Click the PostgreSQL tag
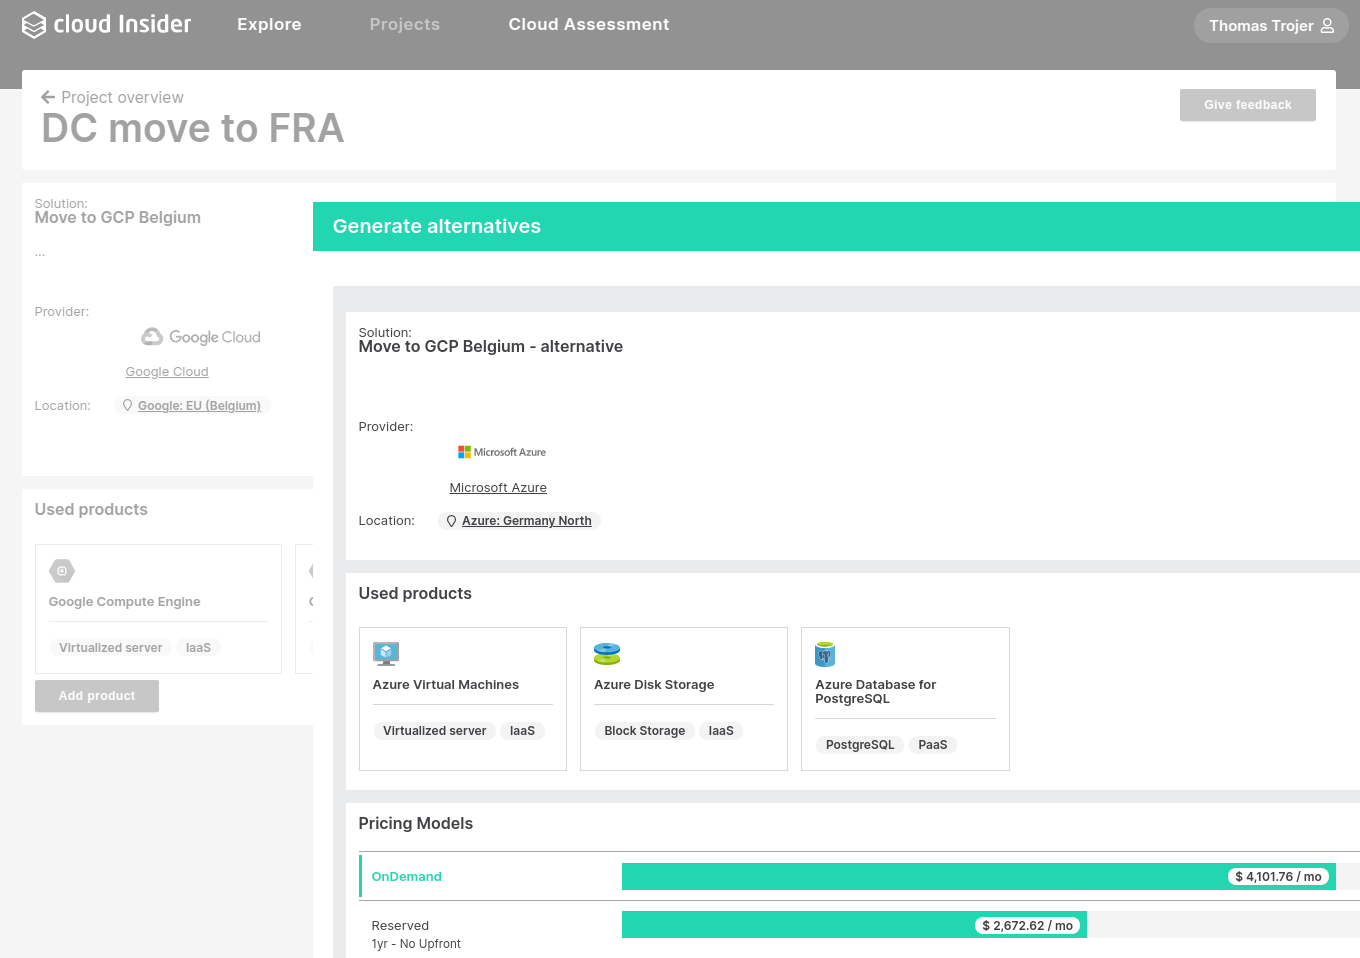The width and height of the screenshot is (1360, 958). pyautogui.click(x=860, y=745)
